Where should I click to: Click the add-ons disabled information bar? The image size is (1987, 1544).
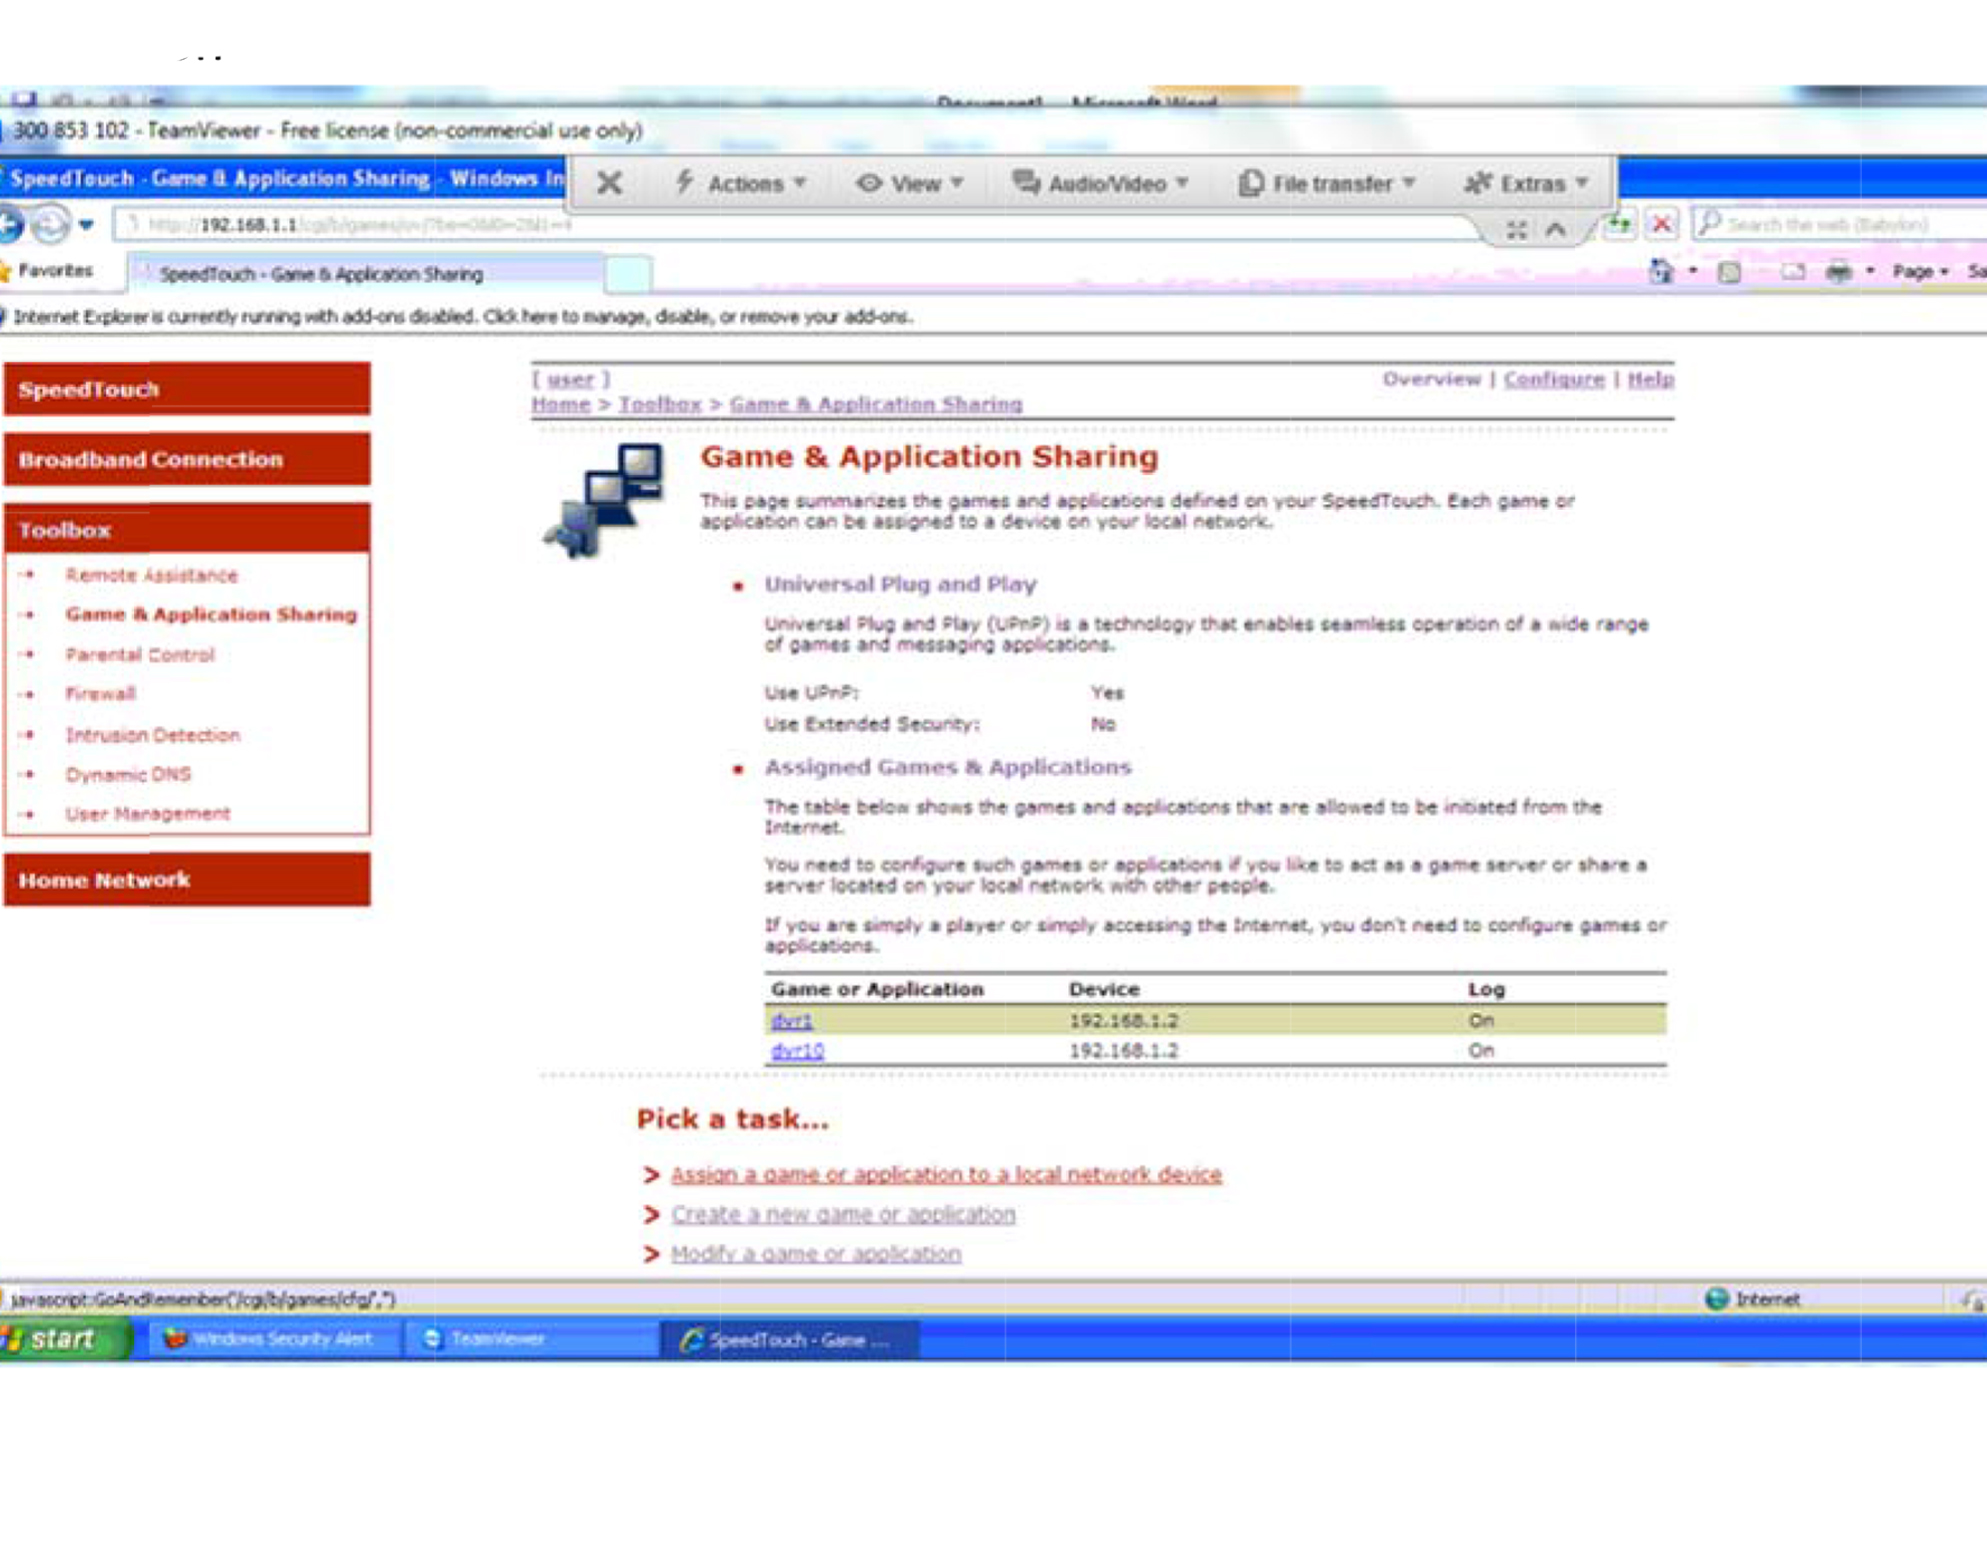point(993,316)
